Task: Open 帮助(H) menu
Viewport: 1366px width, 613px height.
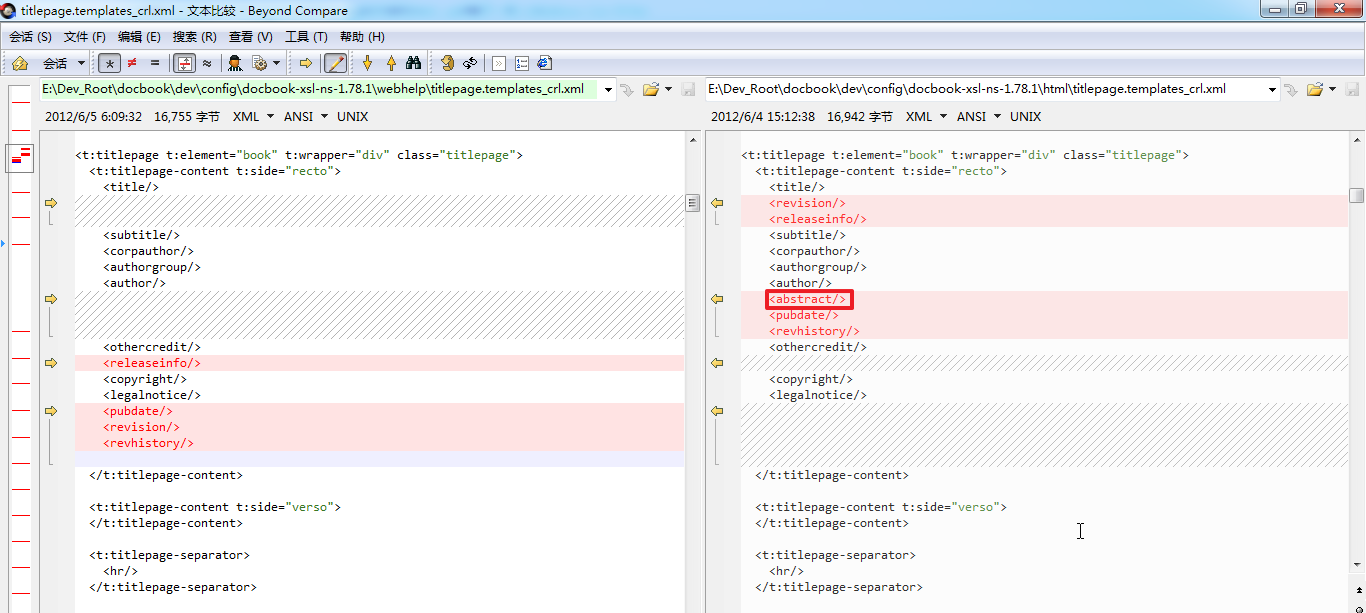Action: pos(362,37)
